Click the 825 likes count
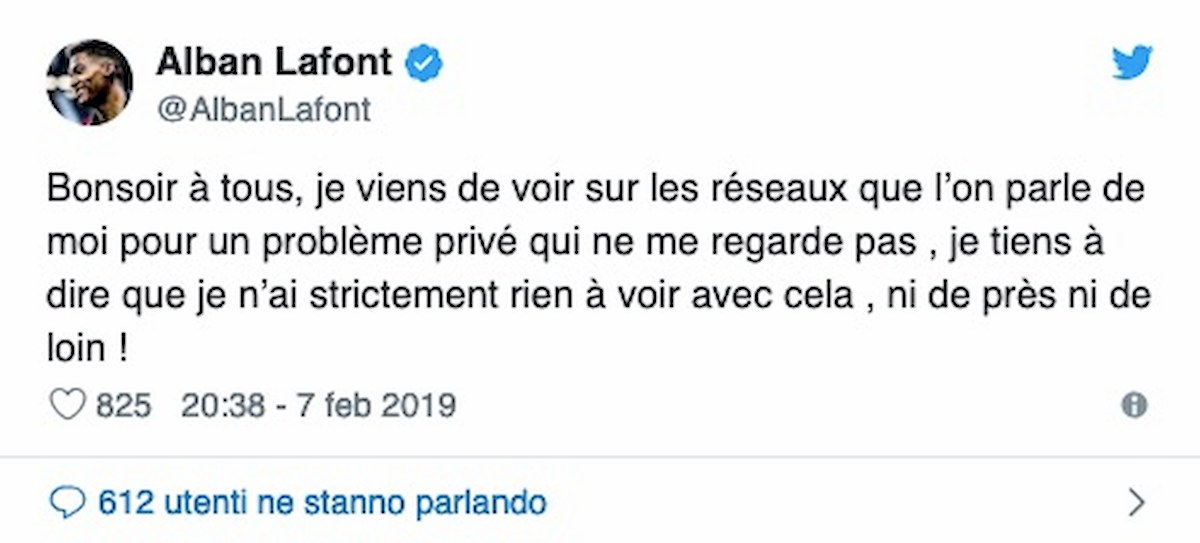 [122, 406]
